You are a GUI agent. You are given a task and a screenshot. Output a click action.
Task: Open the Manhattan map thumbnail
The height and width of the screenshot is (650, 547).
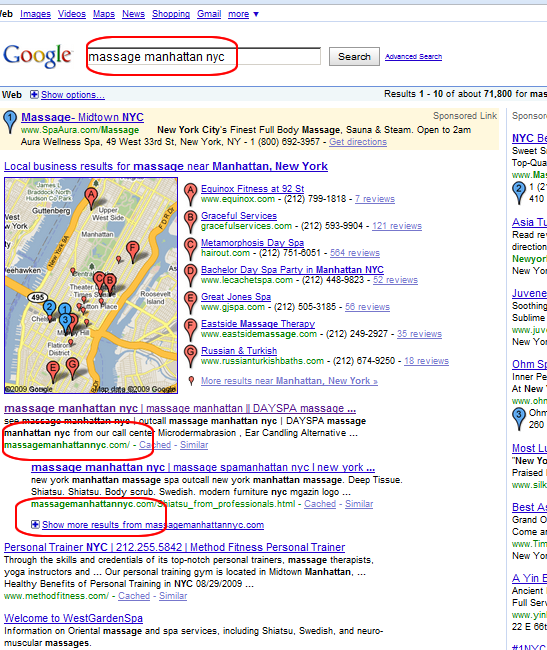[x=91, y=286]
